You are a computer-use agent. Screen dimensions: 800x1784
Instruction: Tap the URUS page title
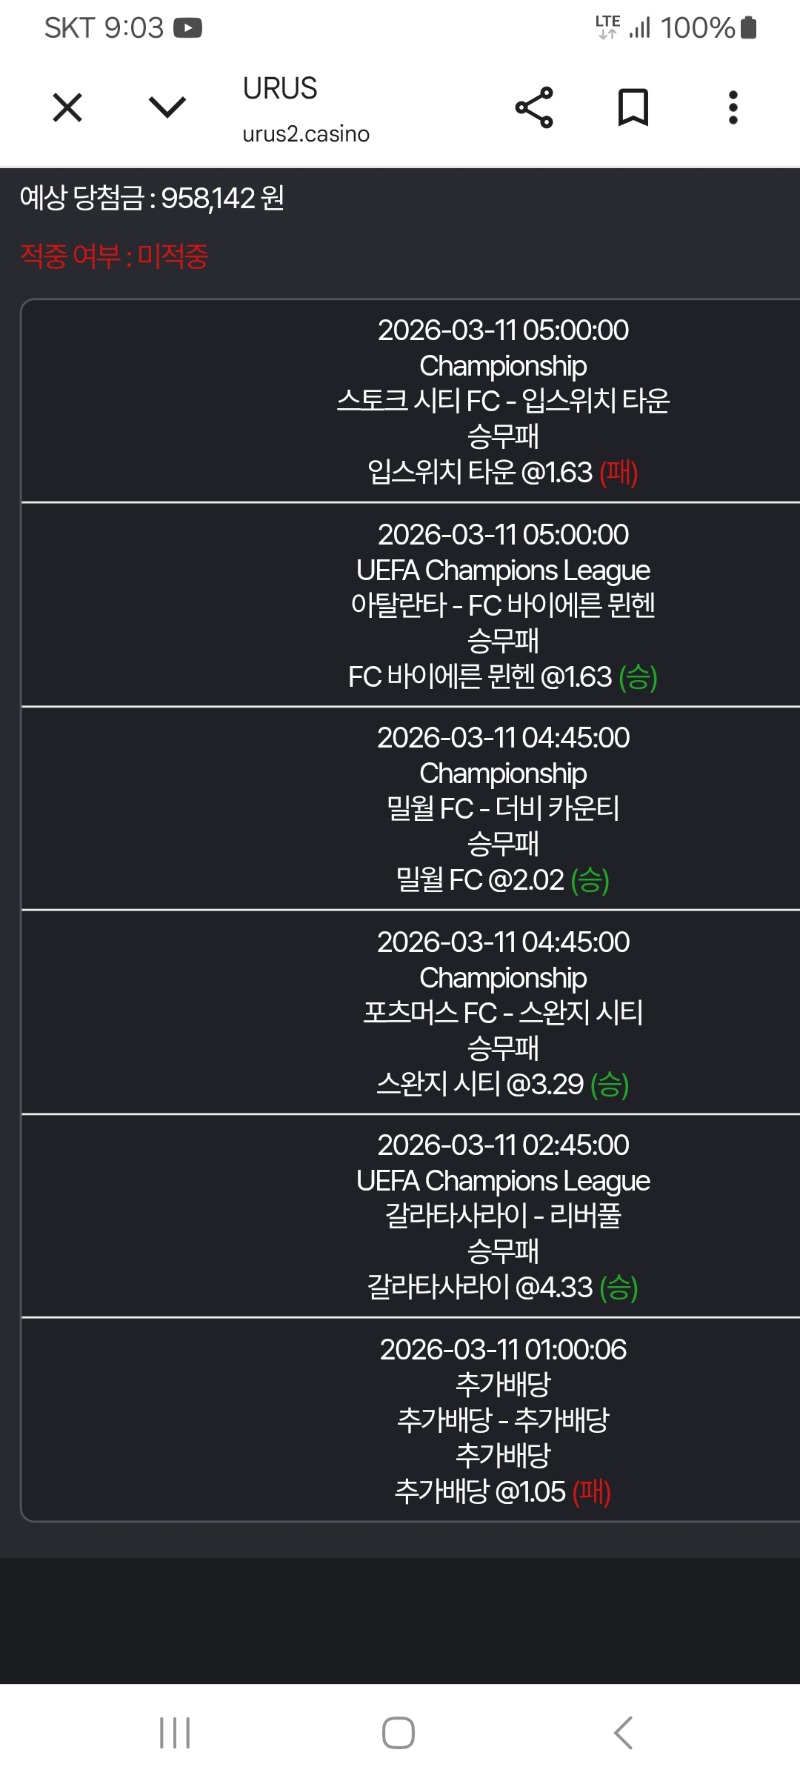coord(280,89)
